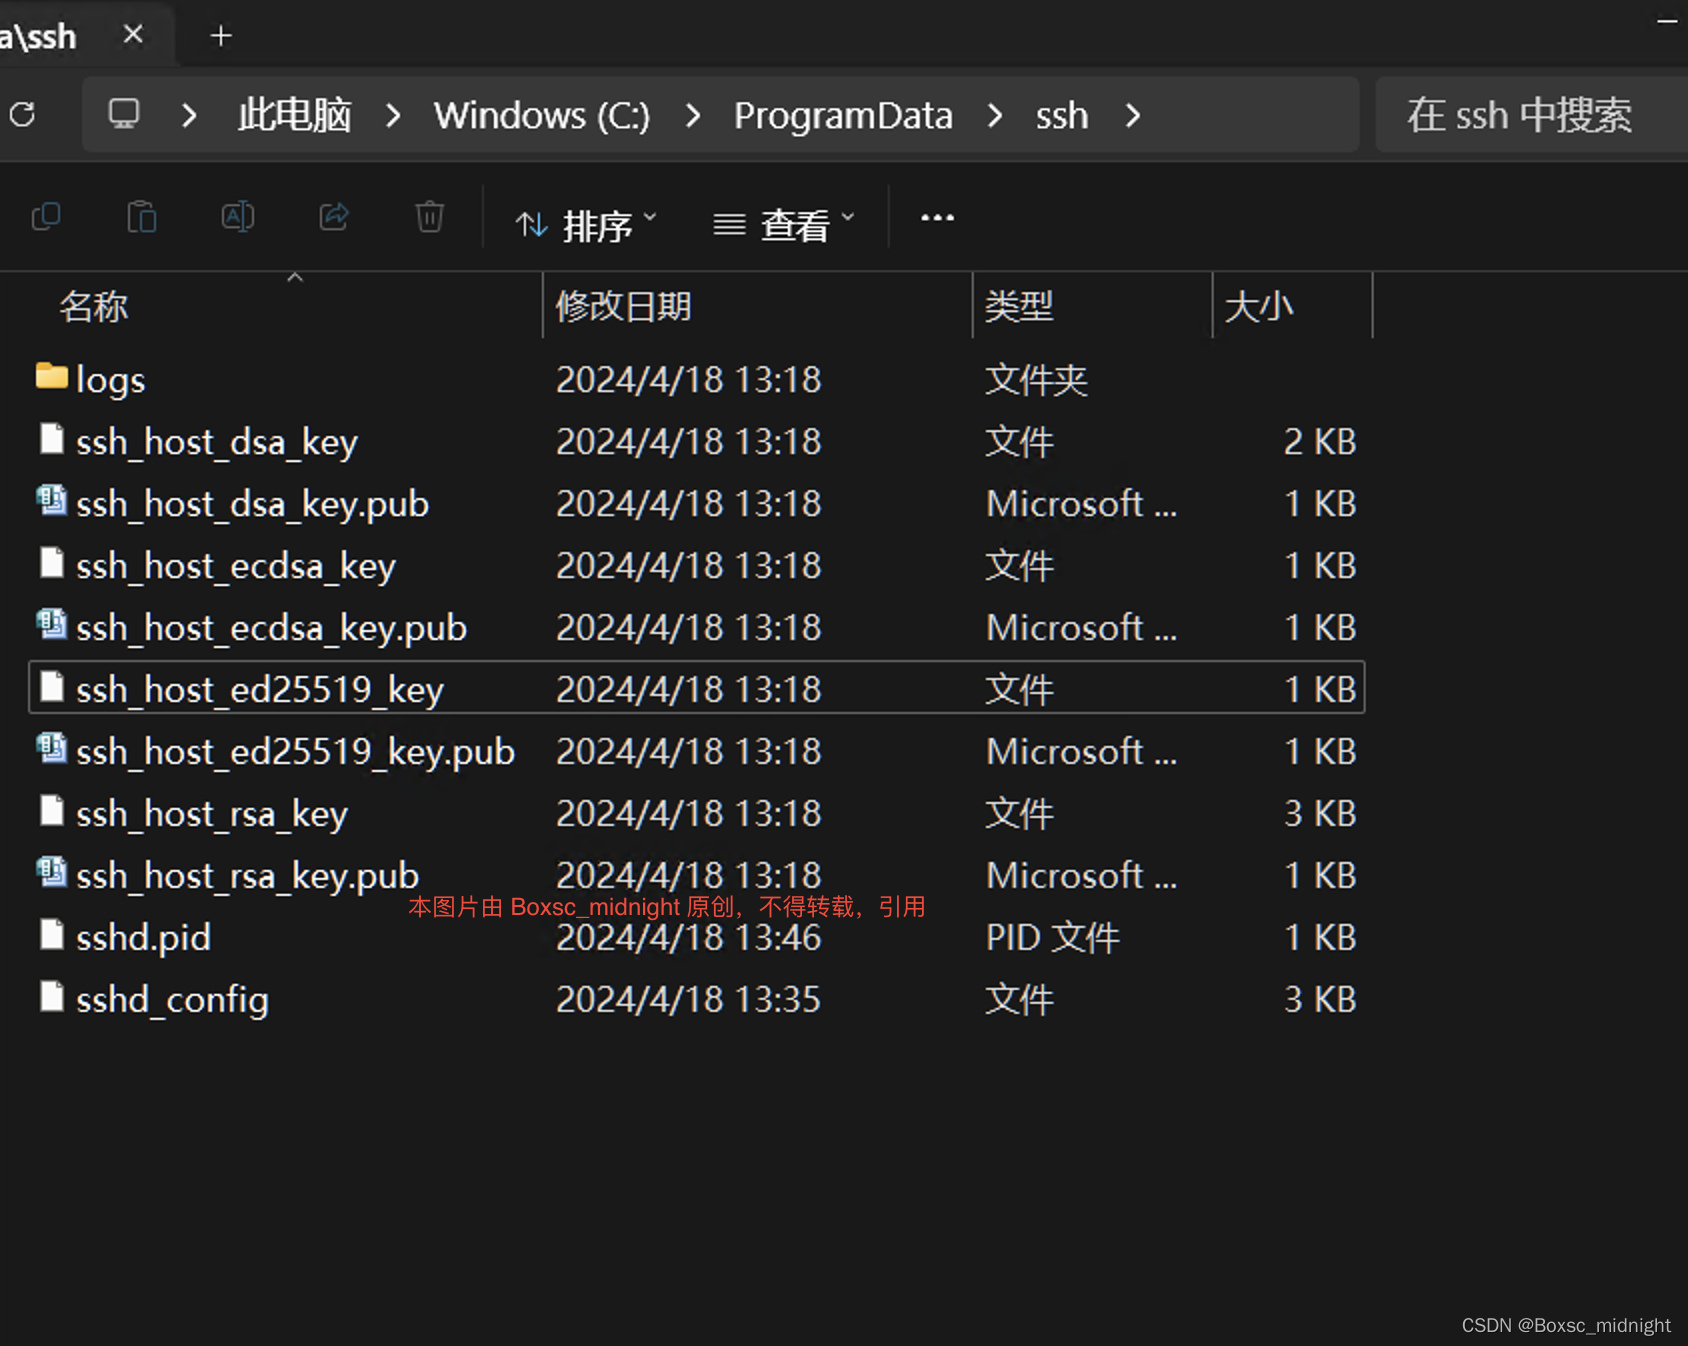Expand the chevron after ProgramData in the path
The height and width of the screenshot is (1346, 1688).
(x=995, y=116)
